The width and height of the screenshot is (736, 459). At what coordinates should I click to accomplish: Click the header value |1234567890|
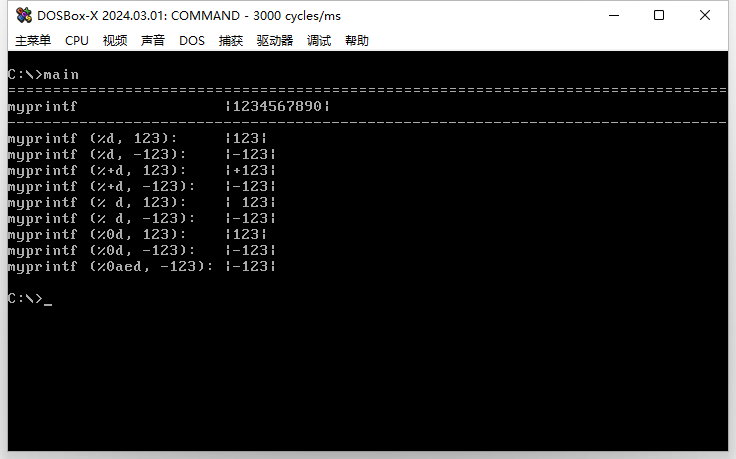[277, 107]
